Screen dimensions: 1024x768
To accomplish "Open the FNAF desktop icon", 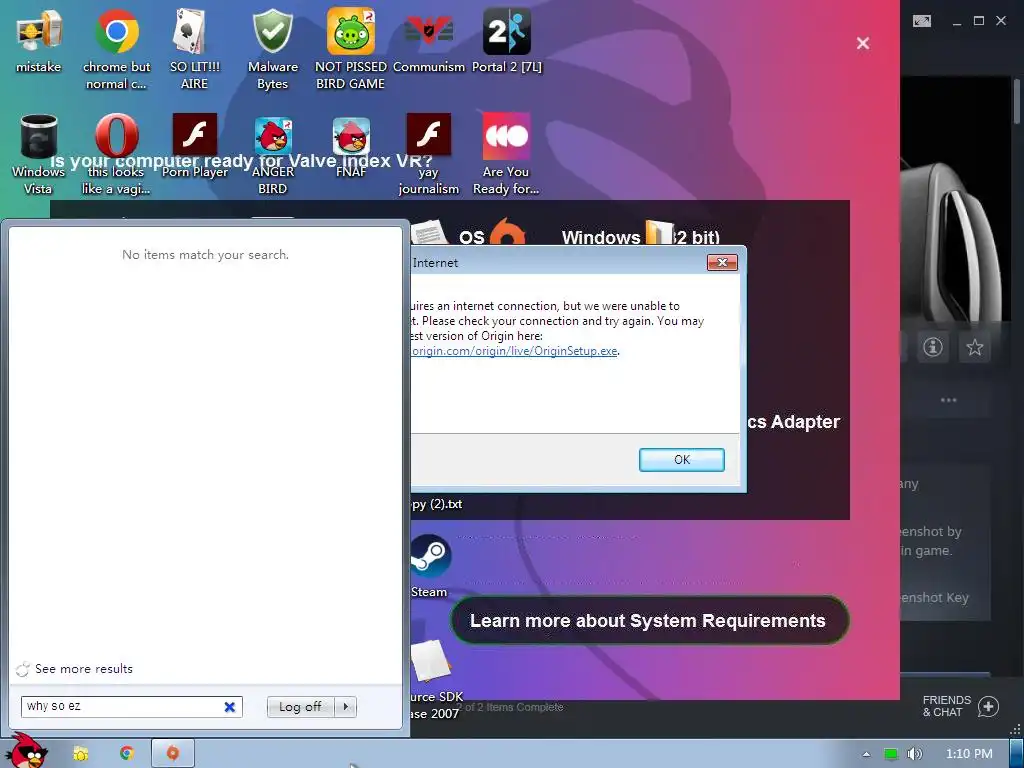I will point(351,146).
